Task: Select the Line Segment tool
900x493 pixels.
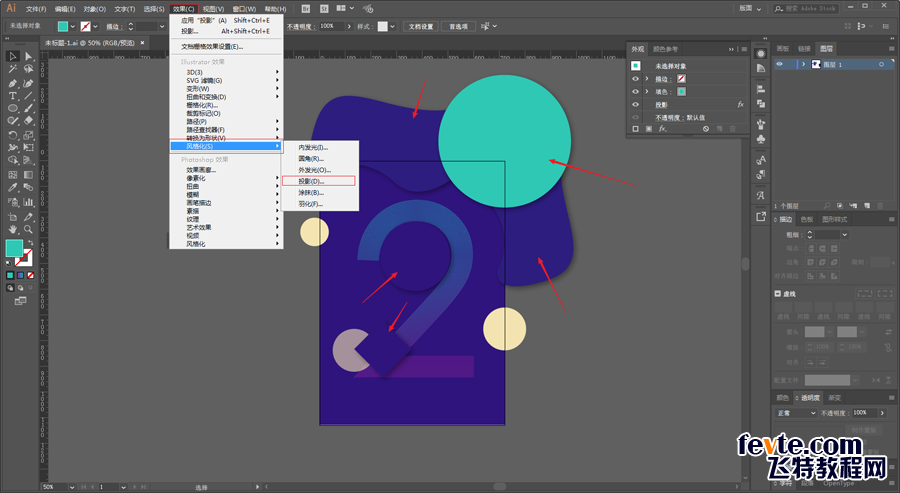Action: tap(28, 96)
